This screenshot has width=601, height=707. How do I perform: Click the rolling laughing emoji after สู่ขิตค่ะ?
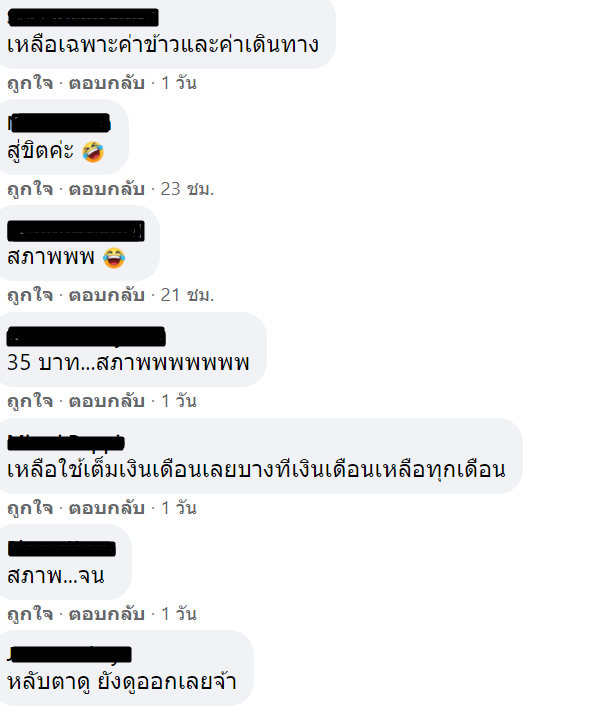point(93,152)
